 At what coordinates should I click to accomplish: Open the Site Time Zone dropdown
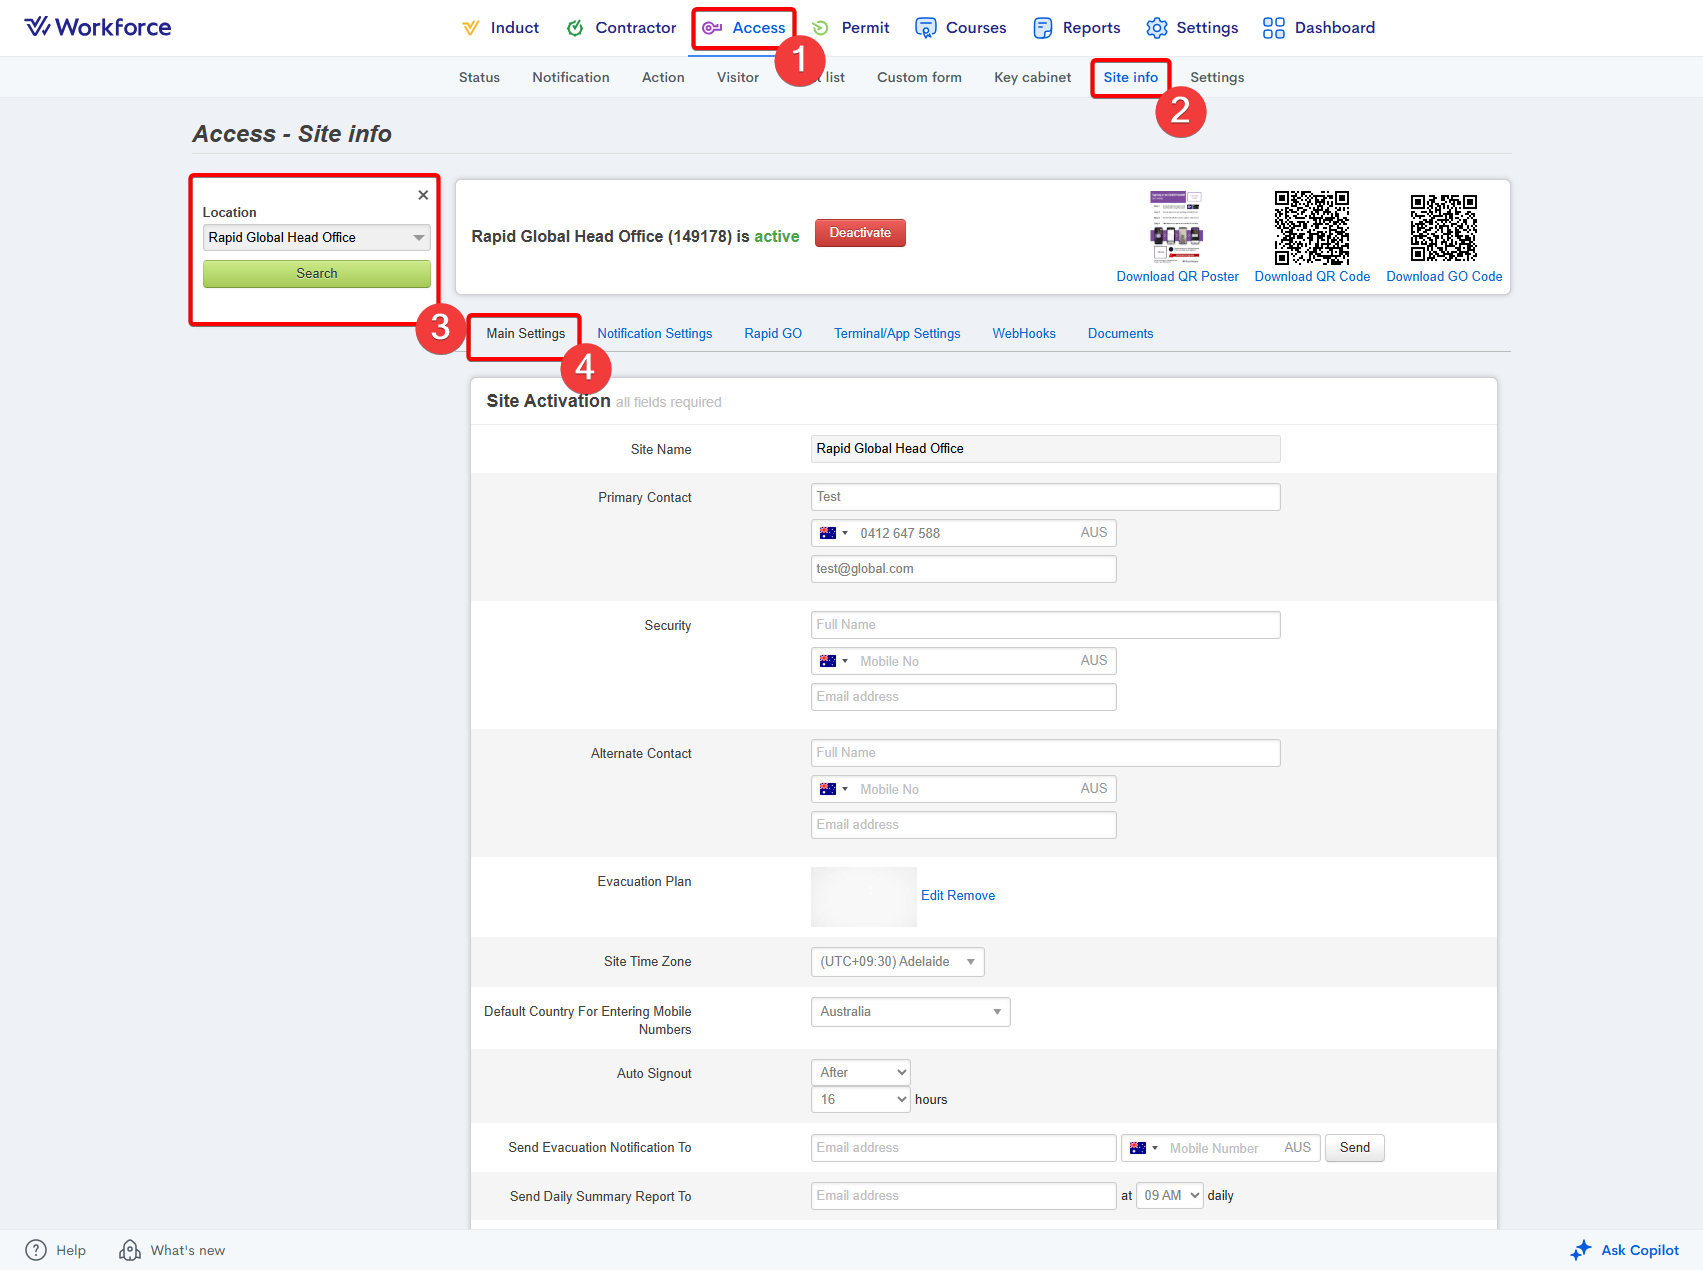click(x=897, y=962)
